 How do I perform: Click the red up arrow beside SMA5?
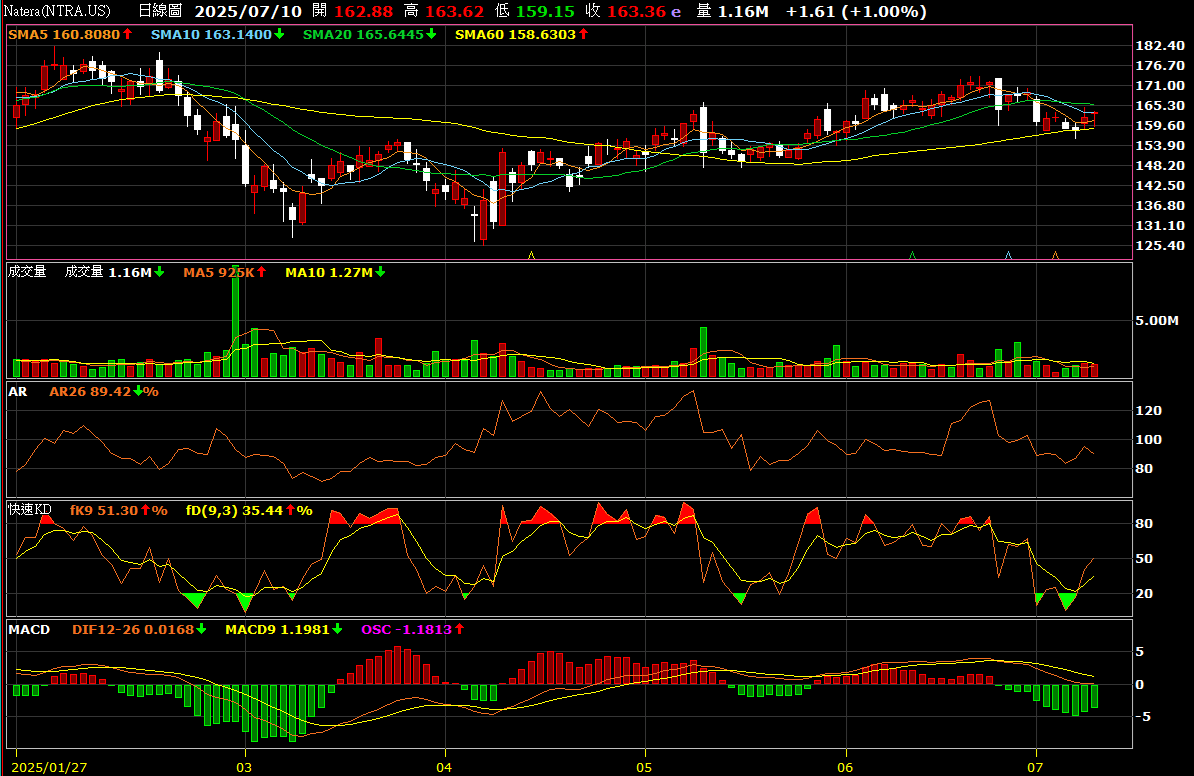[x=127, y=34]
